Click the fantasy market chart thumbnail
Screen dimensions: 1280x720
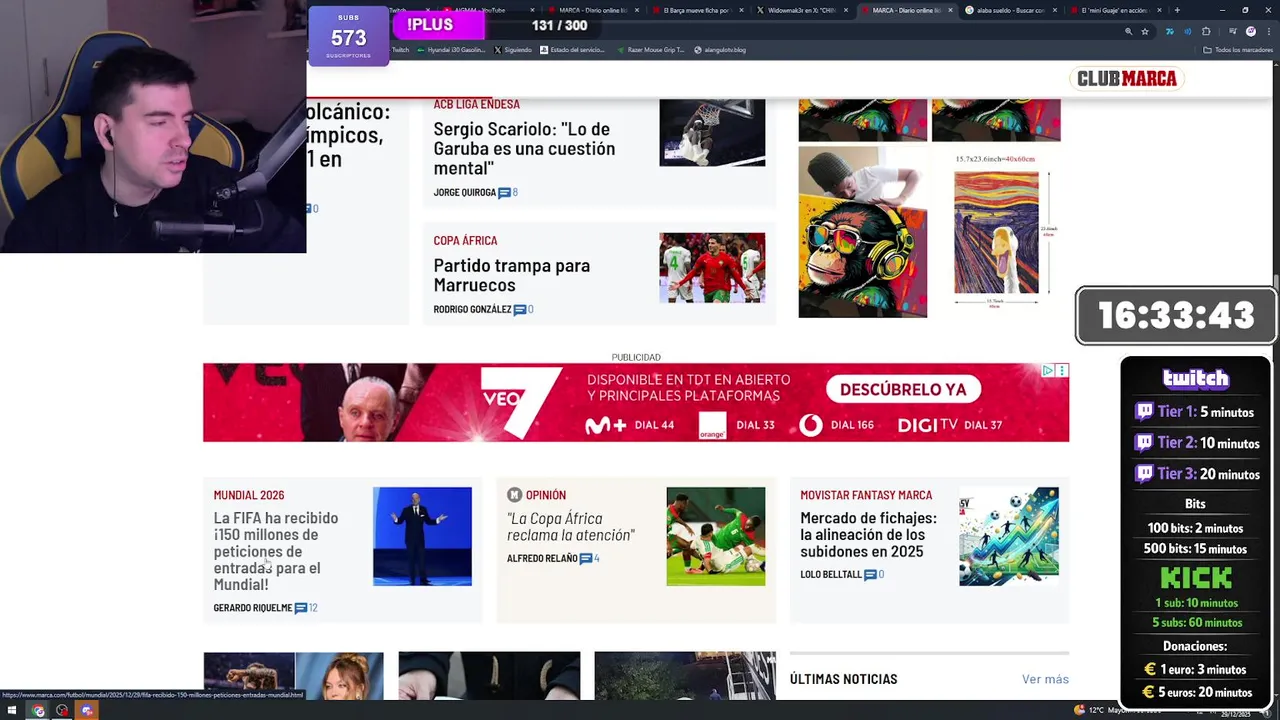tap(1008, 536)
